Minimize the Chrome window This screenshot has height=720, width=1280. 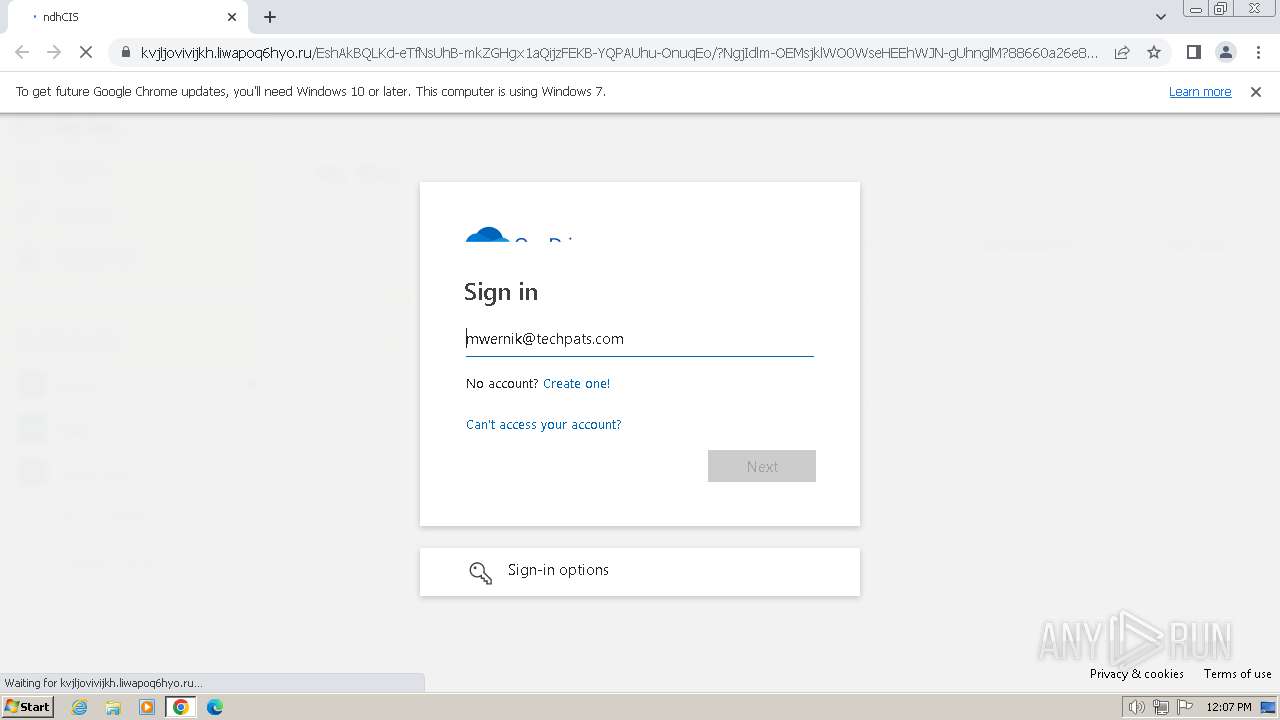[x=1196, y=9]
